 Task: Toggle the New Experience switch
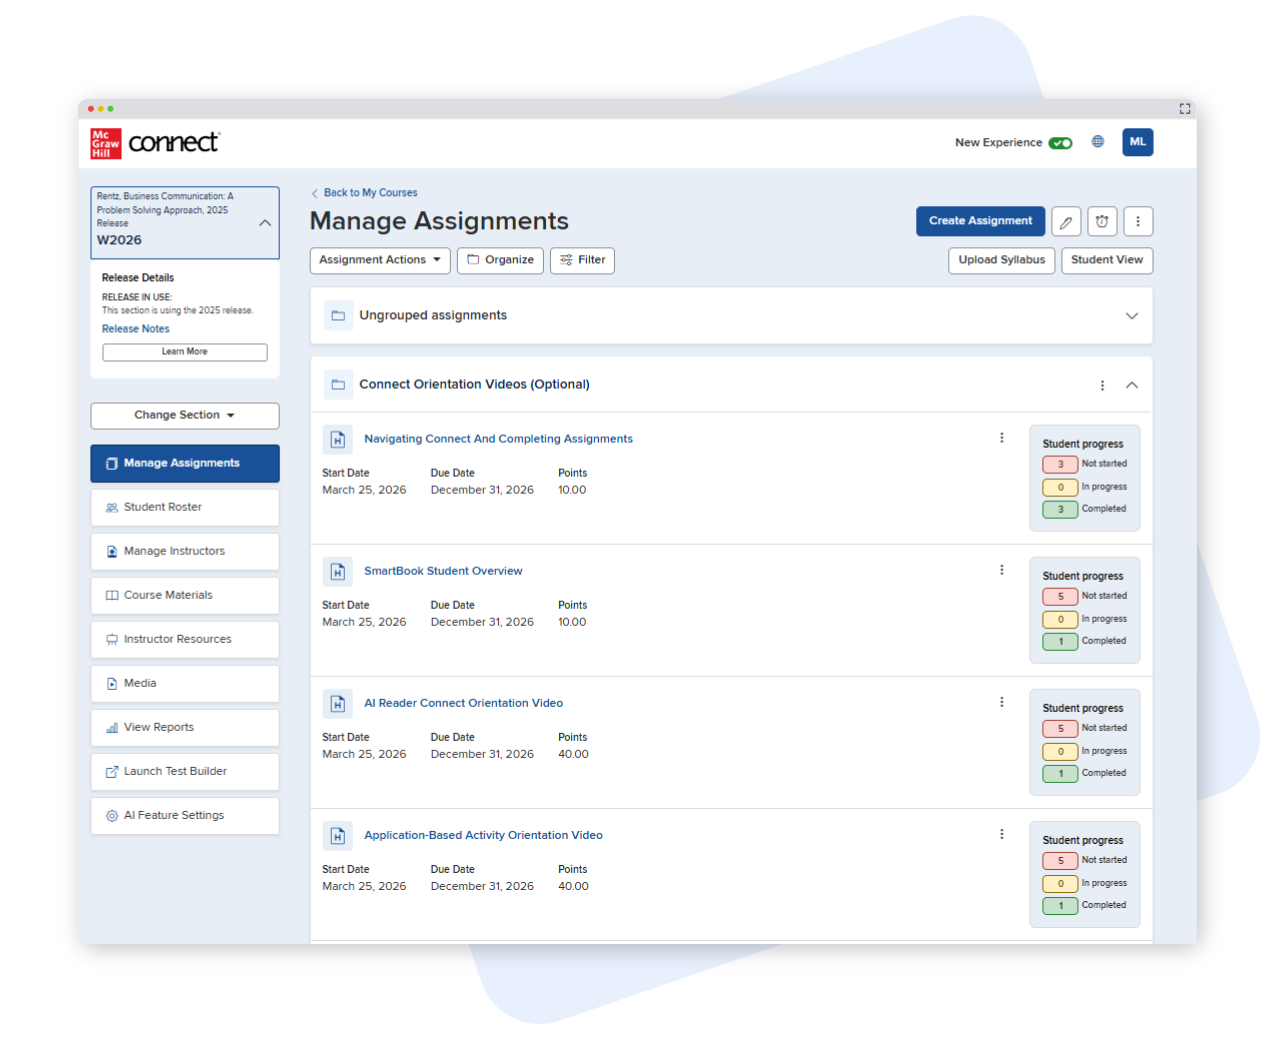coord(1060,143)
